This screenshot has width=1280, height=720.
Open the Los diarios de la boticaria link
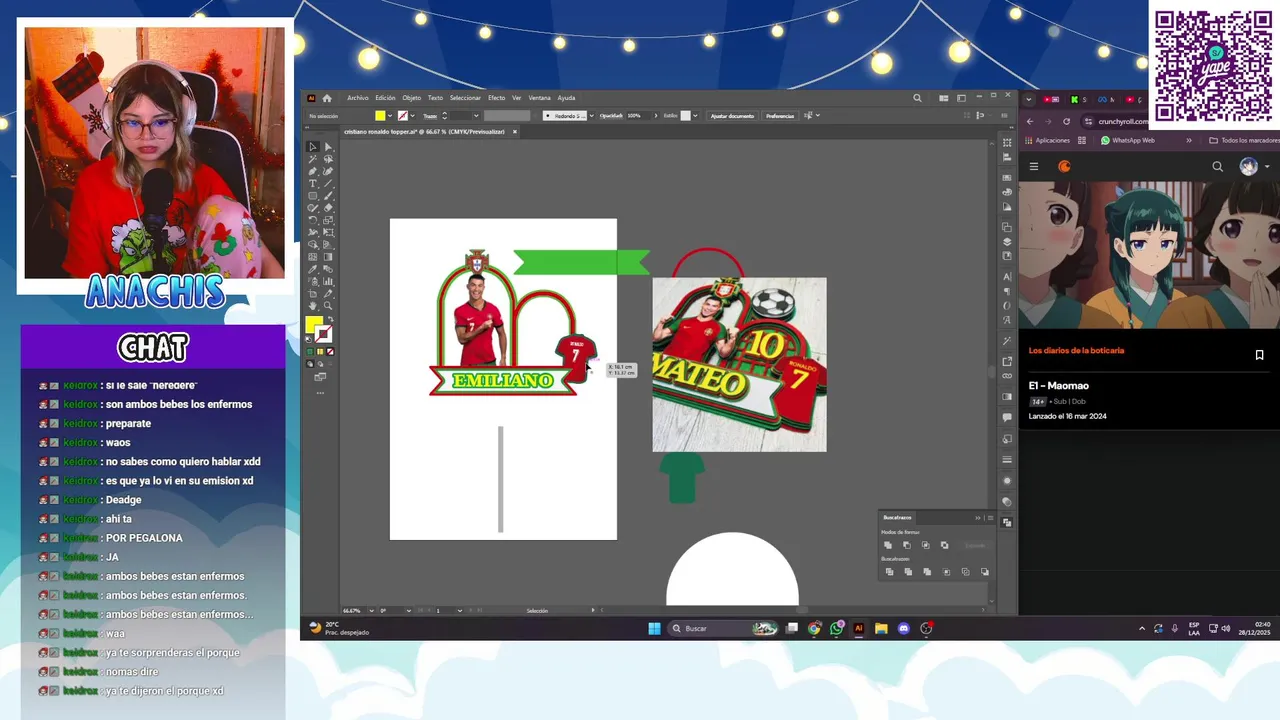[x=1076, y=350]
